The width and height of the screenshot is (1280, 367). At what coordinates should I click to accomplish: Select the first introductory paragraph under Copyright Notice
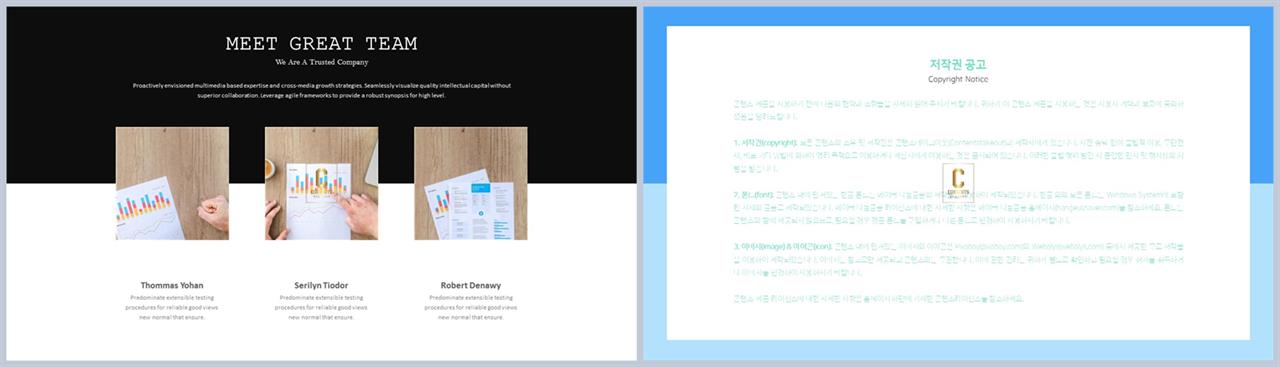pos(958,110)
